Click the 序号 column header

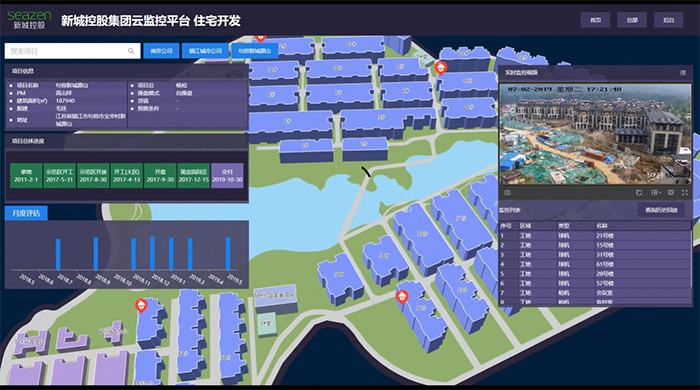(x=505, y=226)
